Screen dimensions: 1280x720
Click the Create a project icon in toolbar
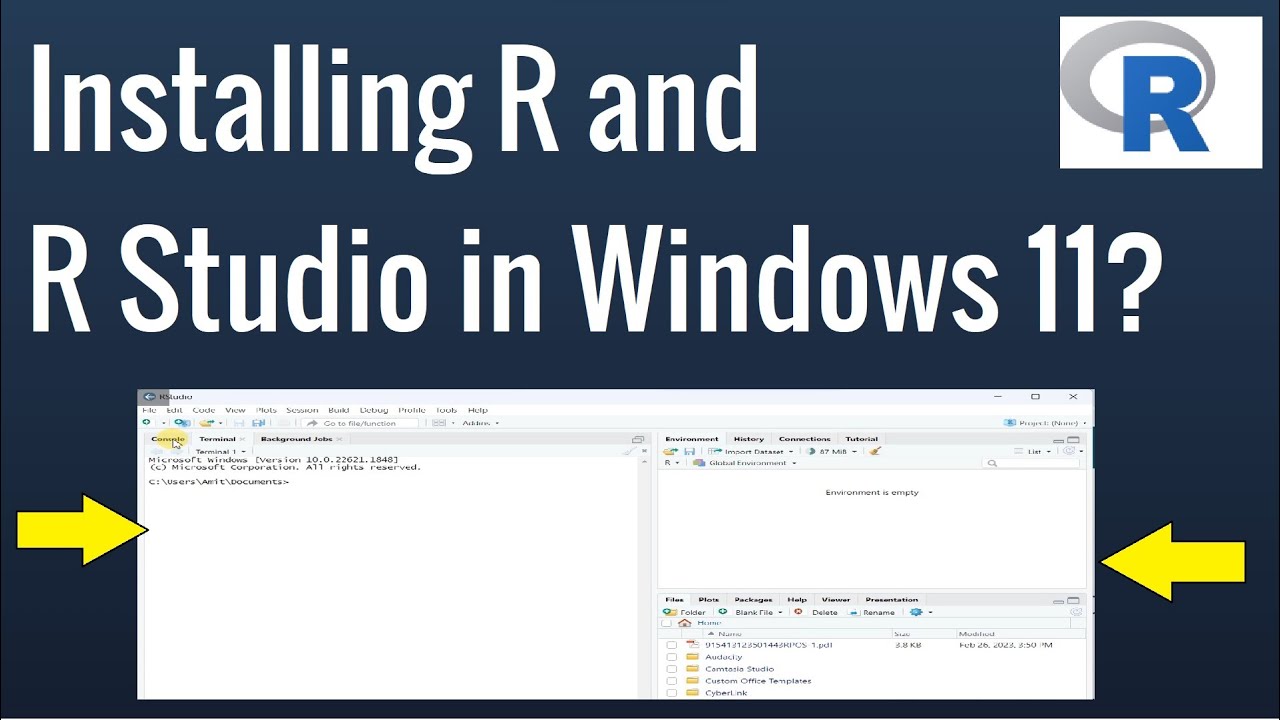(x=182, y=423)
